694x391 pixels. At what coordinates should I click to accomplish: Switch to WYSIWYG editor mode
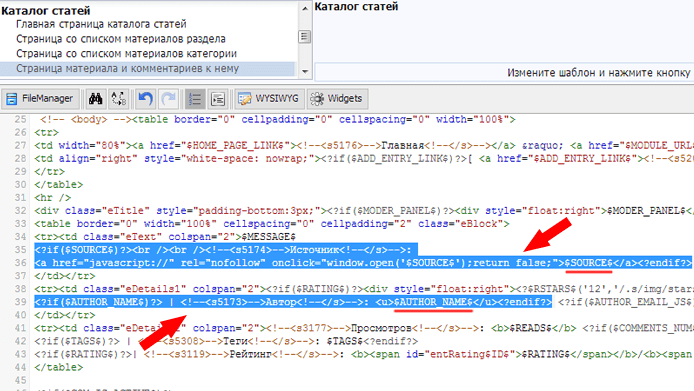(269, 98)
